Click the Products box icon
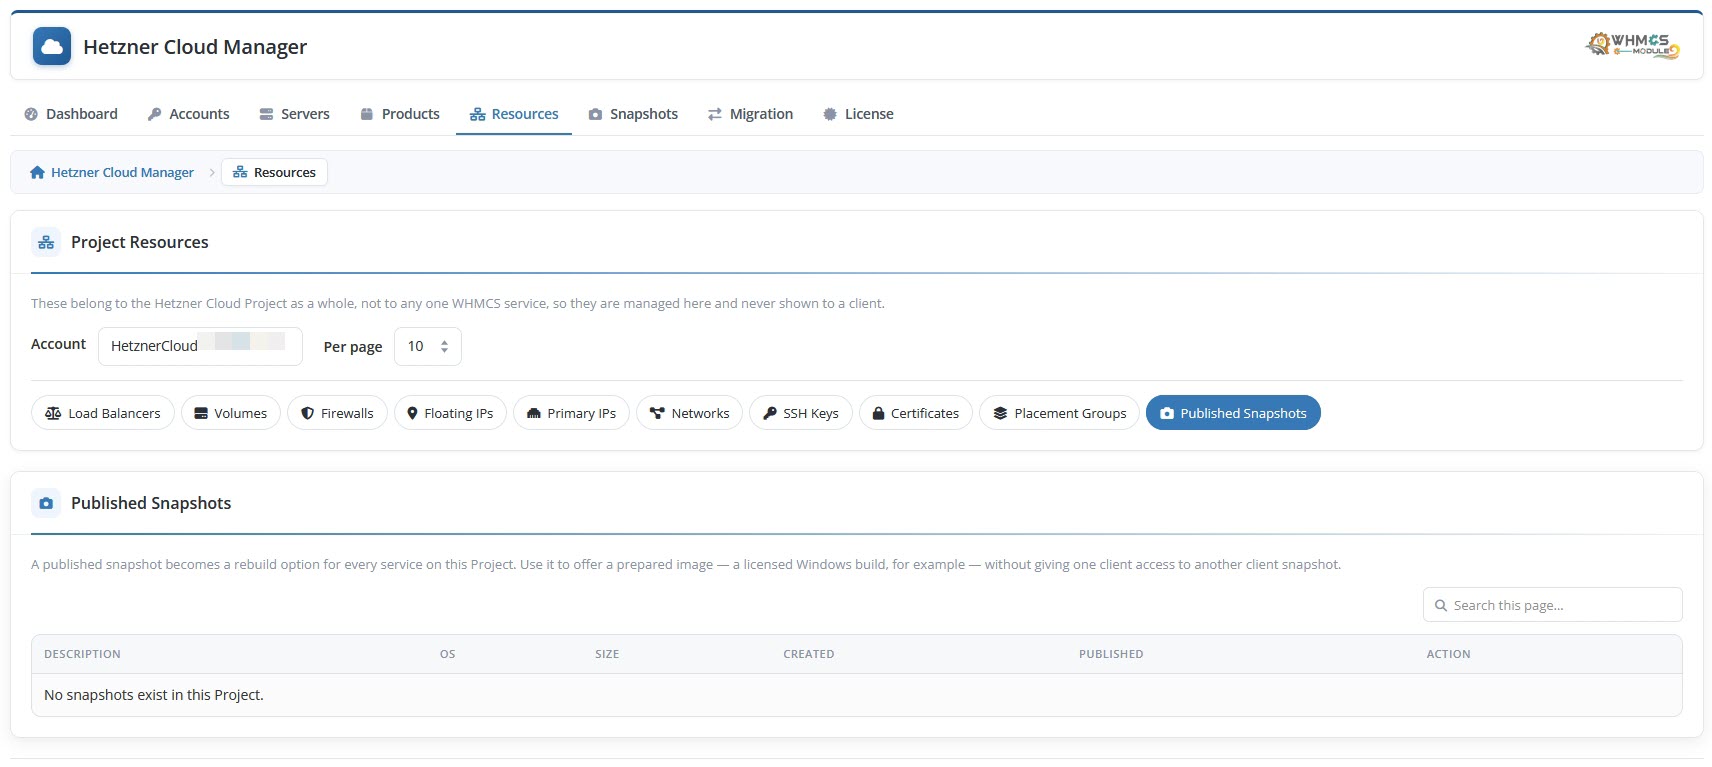This screenshot has width=1712, height=767. [x=367, y=114]
